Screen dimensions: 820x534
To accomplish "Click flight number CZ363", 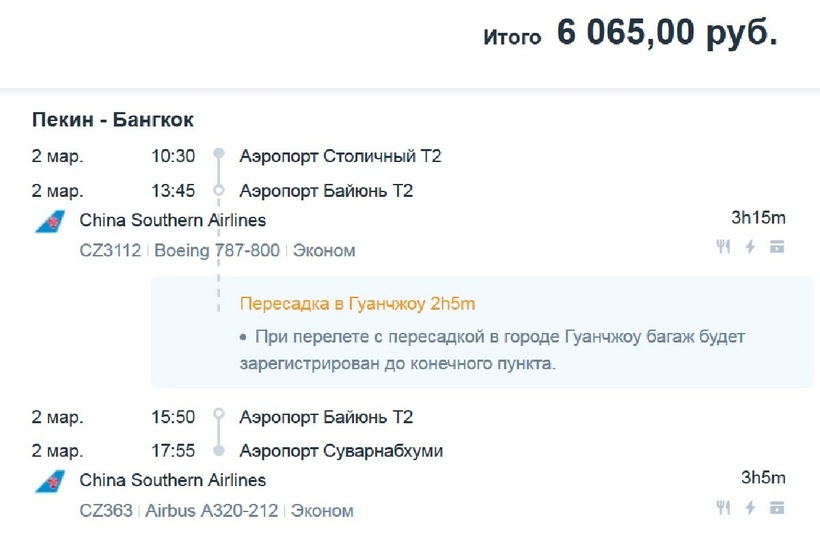I will 106,511.
